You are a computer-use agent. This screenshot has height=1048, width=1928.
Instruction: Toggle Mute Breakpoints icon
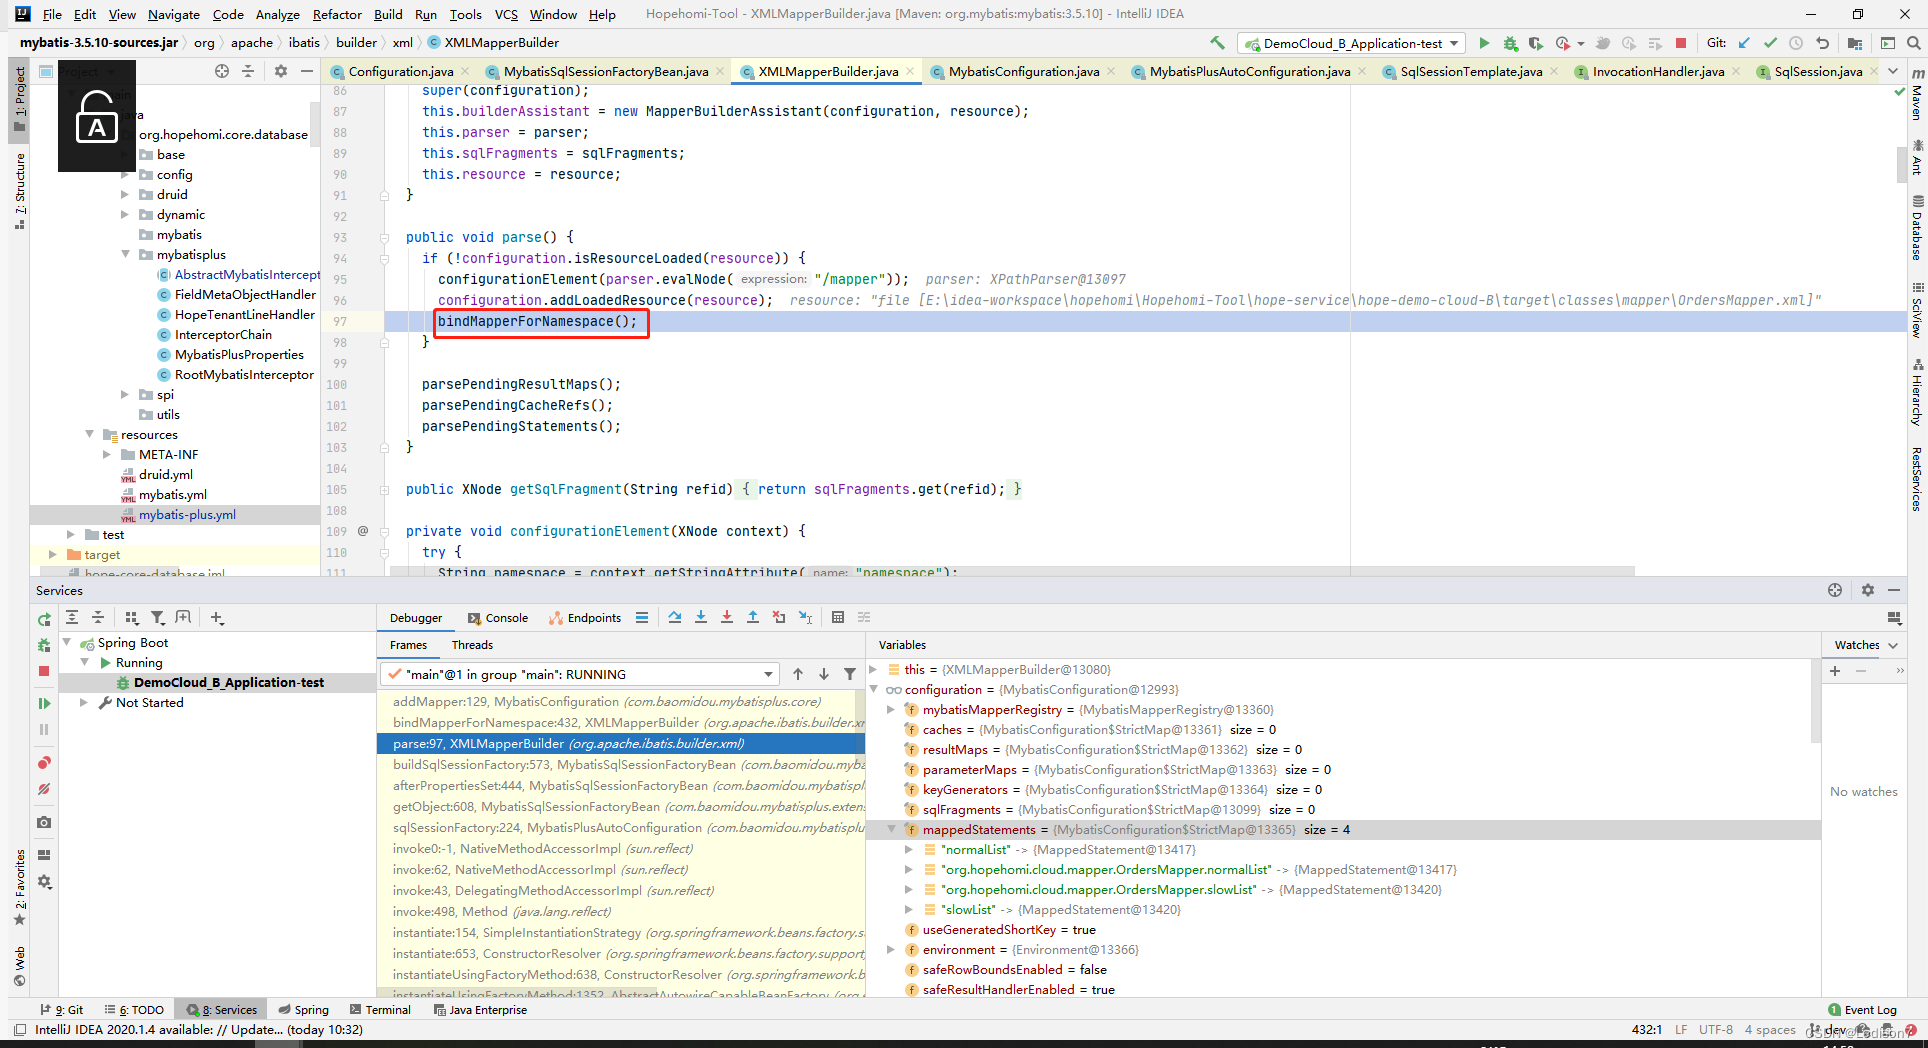click(x=44, y=789)
